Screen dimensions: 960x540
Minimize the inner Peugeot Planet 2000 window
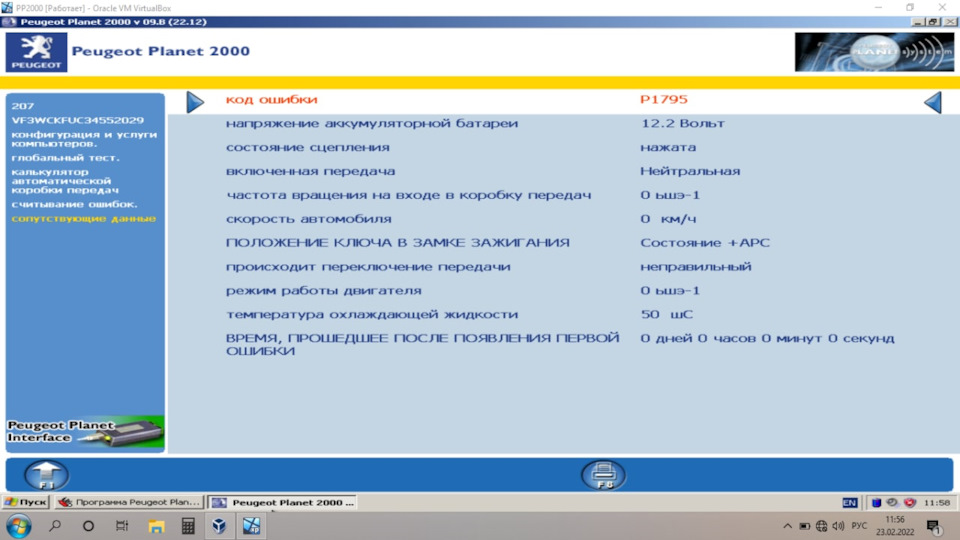pyautogui.click(x=918, y=22)
